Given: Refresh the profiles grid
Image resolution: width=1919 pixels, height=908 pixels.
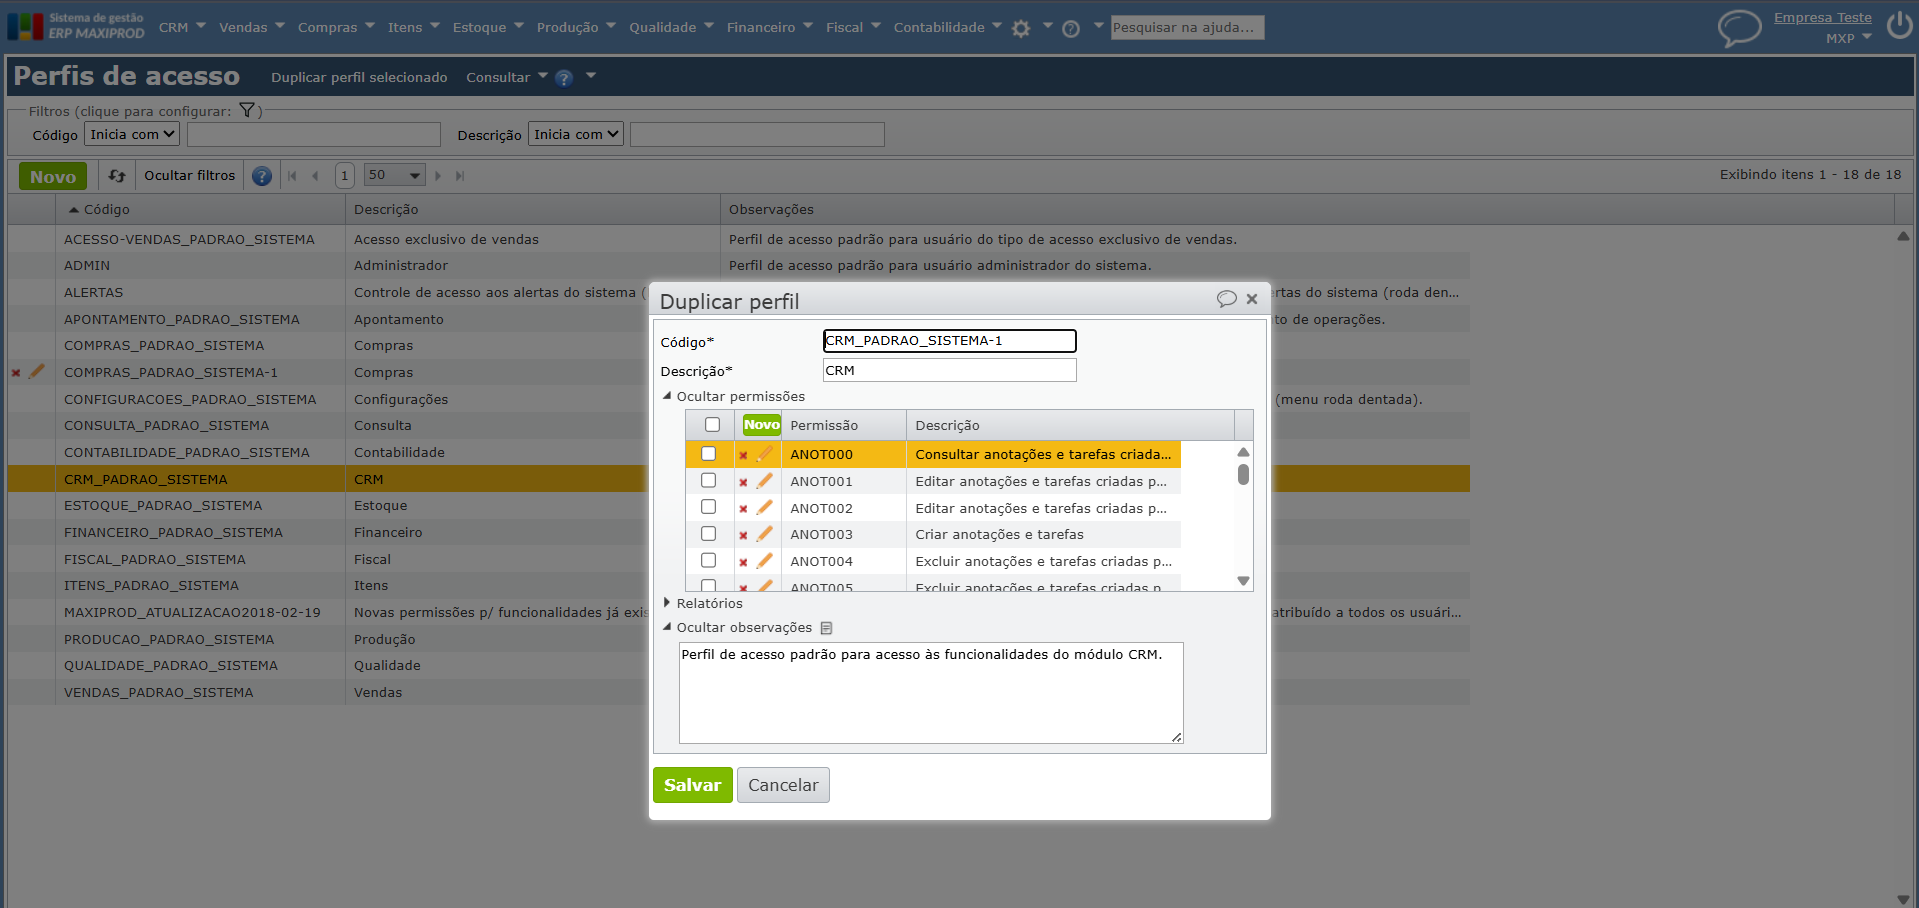Looking at the screenshot, I should point(117,176).
